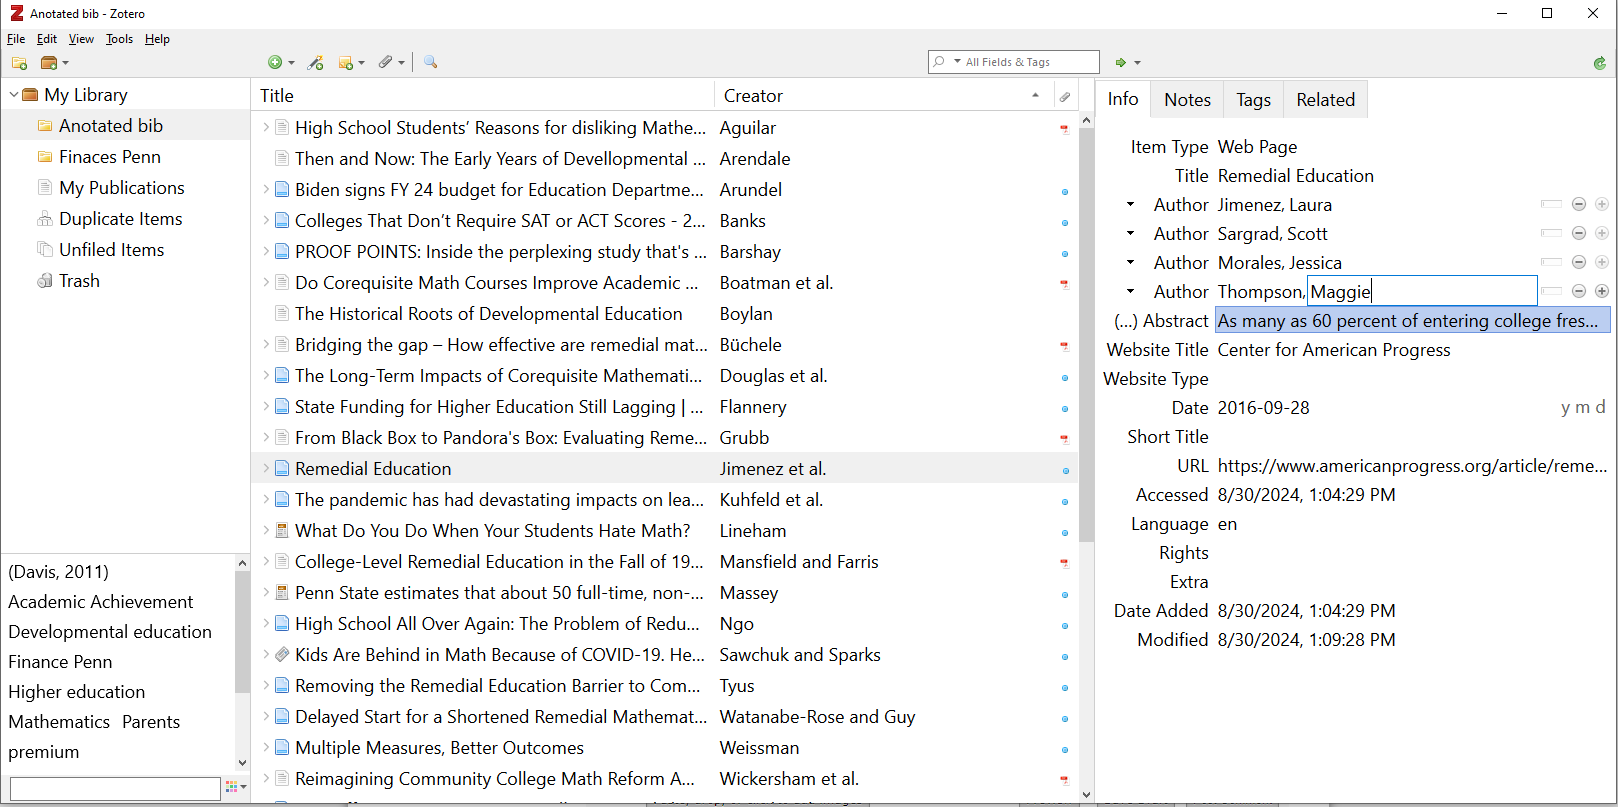
Task: Click Add Item by Identifier wand icon
Action: [x=316, y=62]
